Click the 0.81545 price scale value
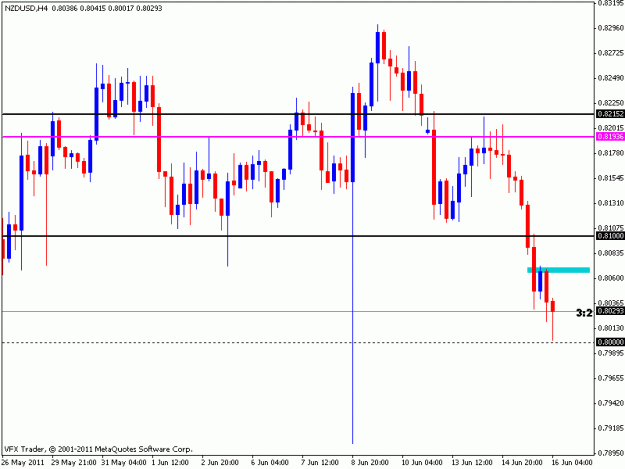This screenshot has height=469, width=625. (611, 178)
